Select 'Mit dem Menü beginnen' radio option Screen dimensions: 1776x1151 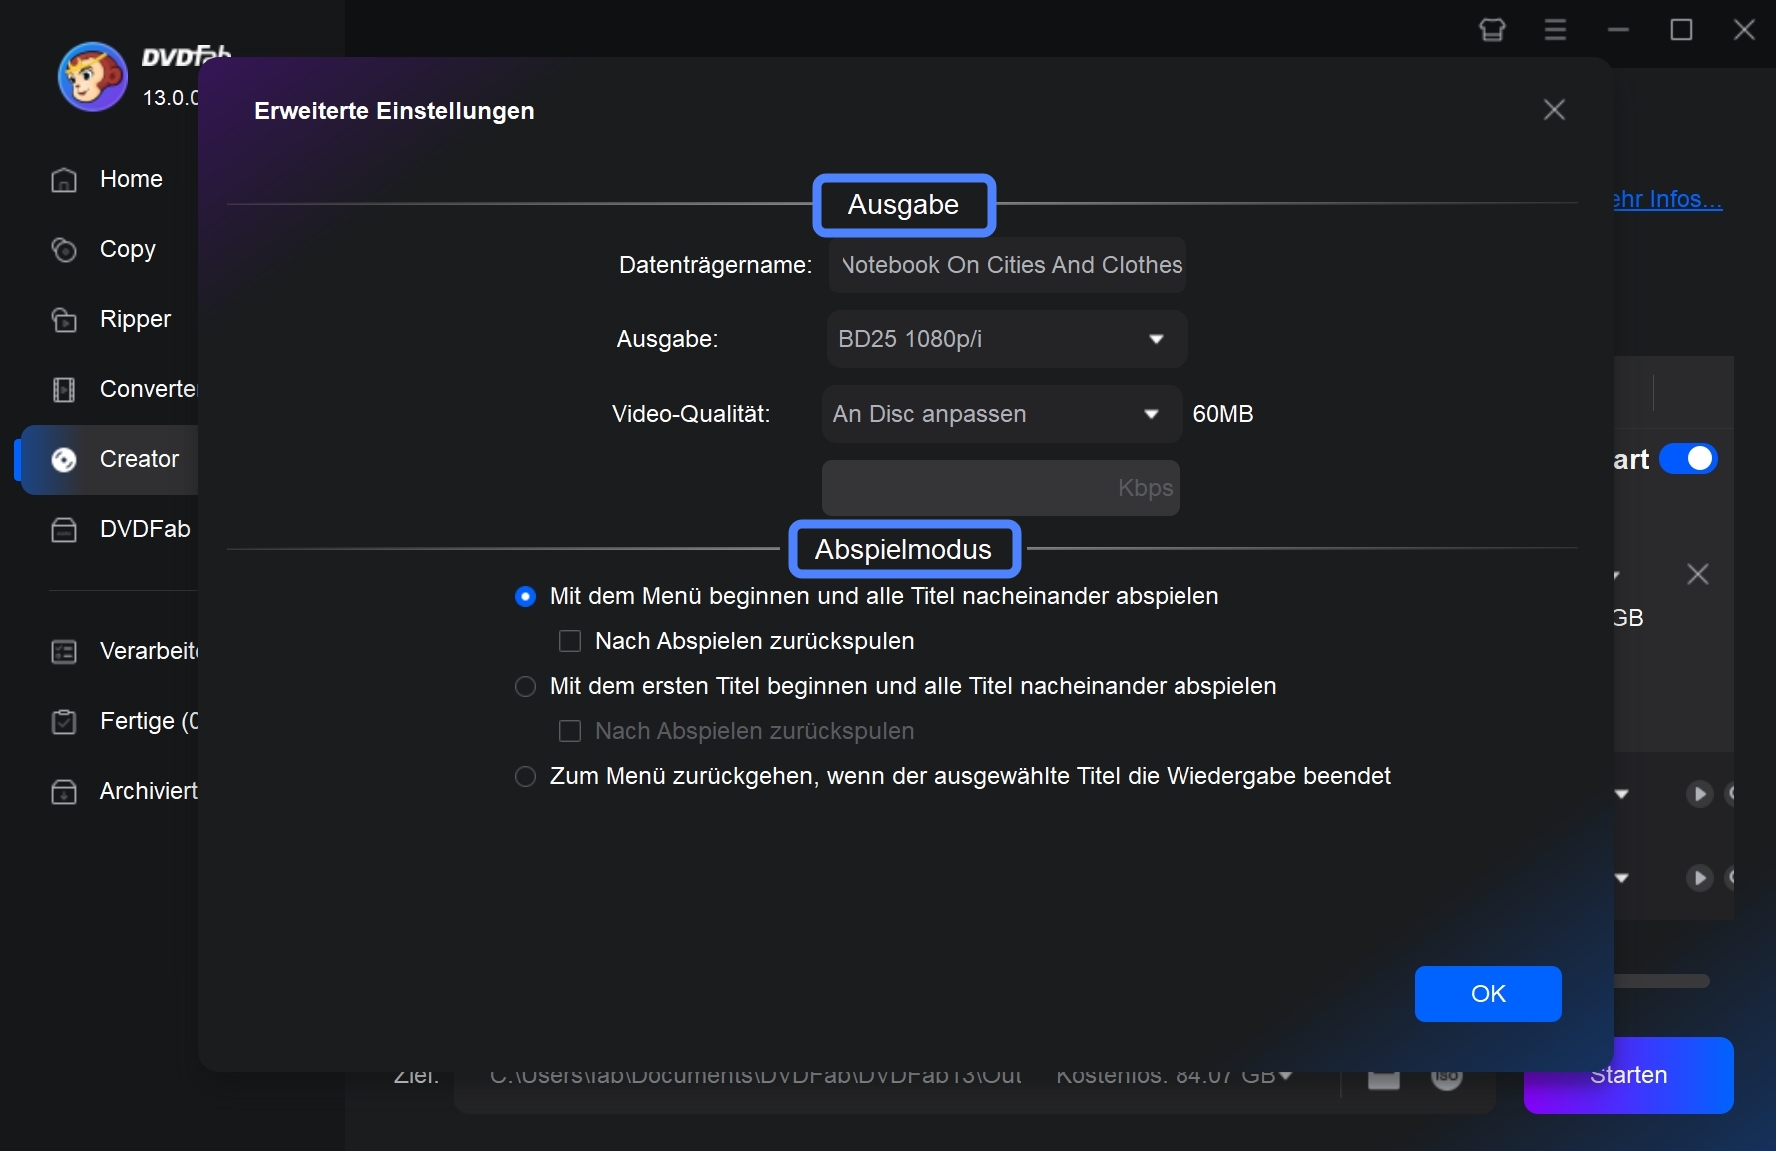pyautogui.click(x=525, y=597)
